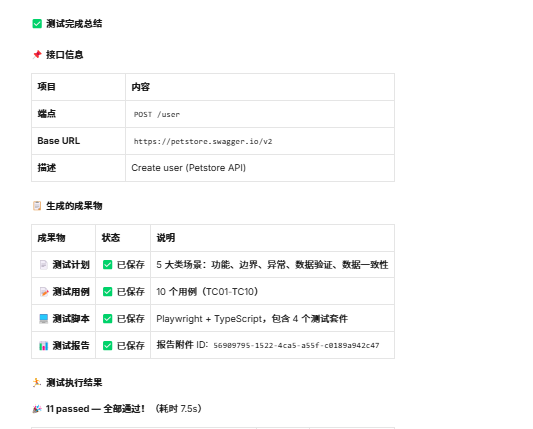This screenshot has width=533, height=429.
Task: Click the heading text 测试执行结果
Action: (74, 382)
